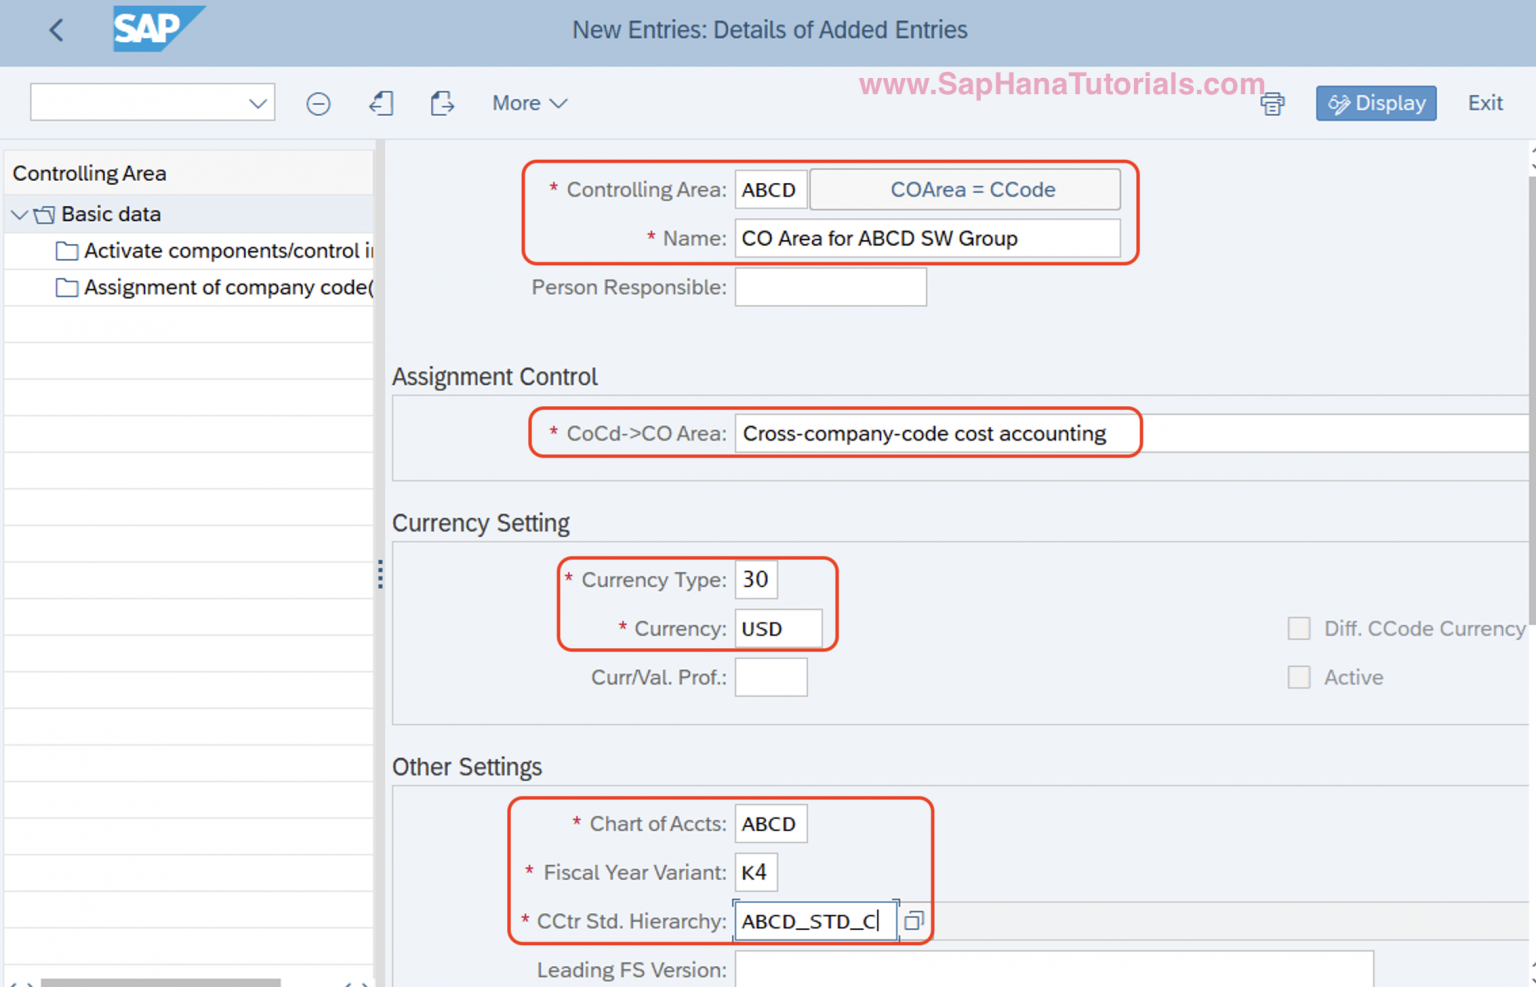Click the left panel horizontal scrollbar

160,983
